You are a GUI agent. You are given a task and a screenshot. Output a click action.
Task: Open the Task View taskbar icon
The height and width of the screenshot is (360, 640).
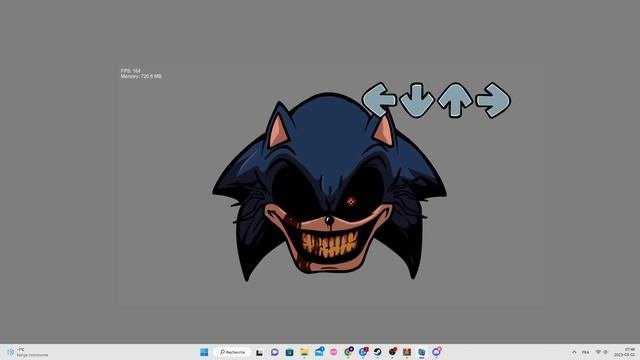click(x=259, y=352)
